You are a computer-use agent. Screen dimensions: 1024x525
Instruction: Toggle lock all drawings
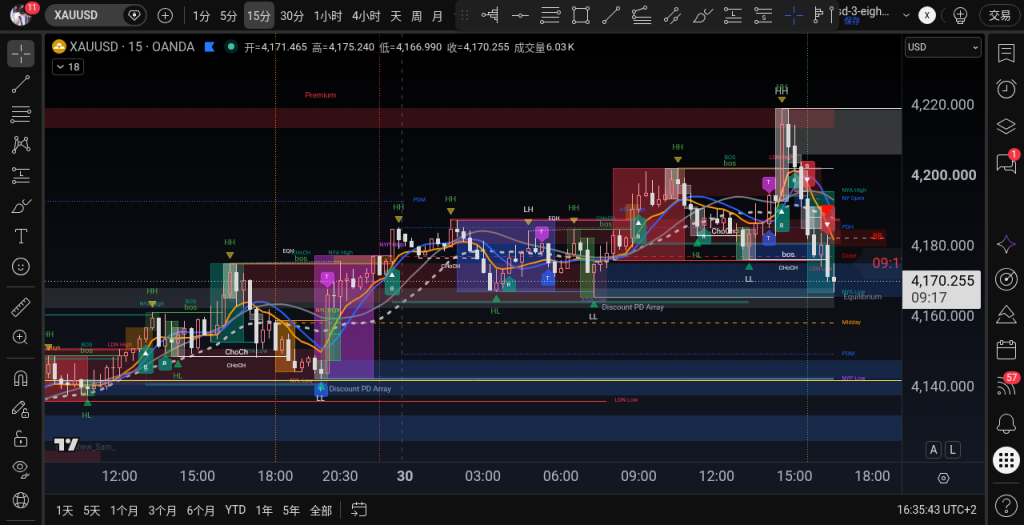(x=21, y=439)
